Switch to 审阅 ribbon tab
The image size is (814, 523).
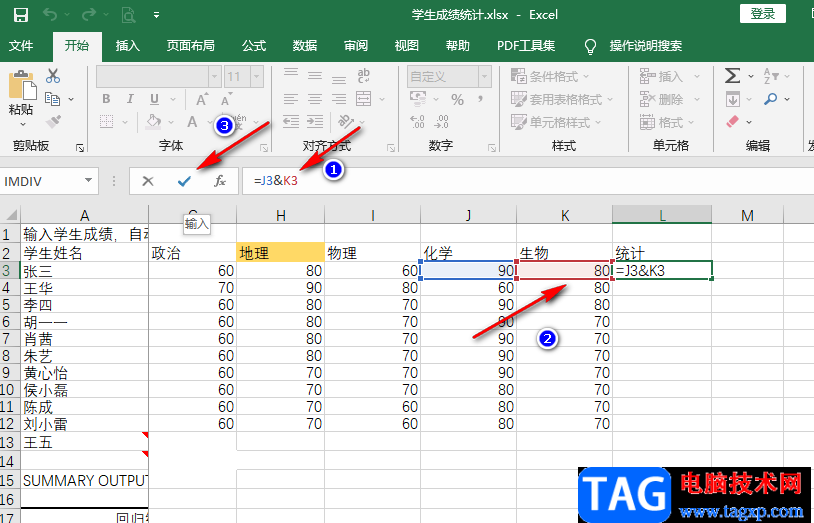(x=356, y=46)
